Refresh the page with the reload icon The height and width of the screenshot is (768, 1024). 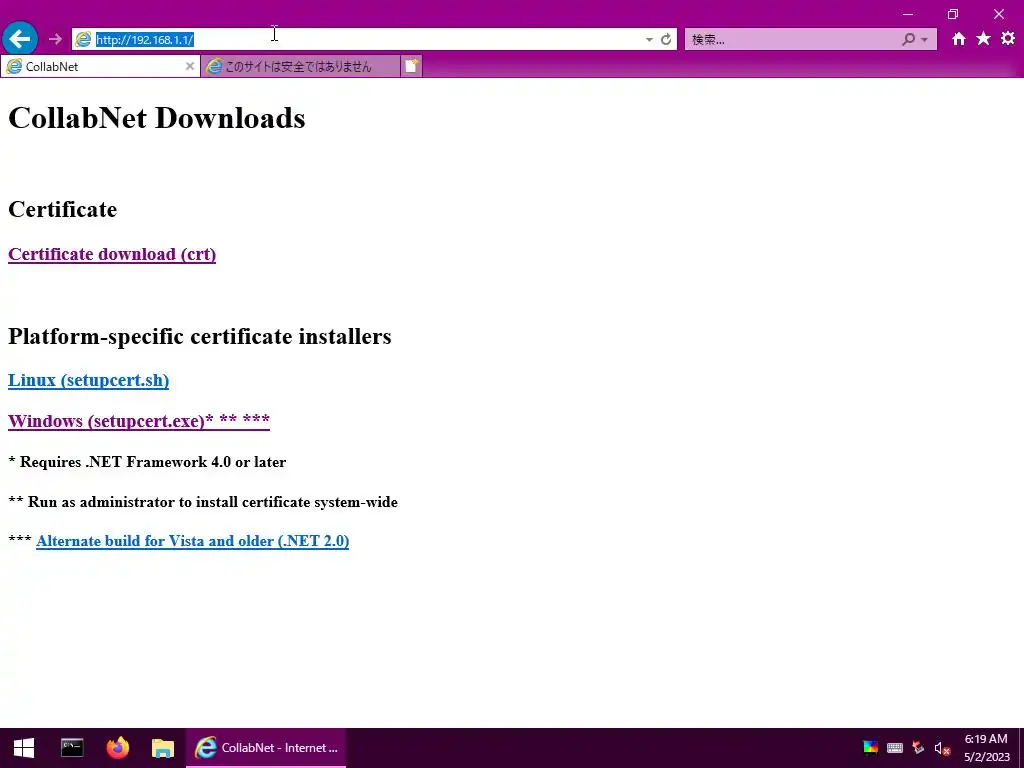pyautogui.click(x=666, y=39)
